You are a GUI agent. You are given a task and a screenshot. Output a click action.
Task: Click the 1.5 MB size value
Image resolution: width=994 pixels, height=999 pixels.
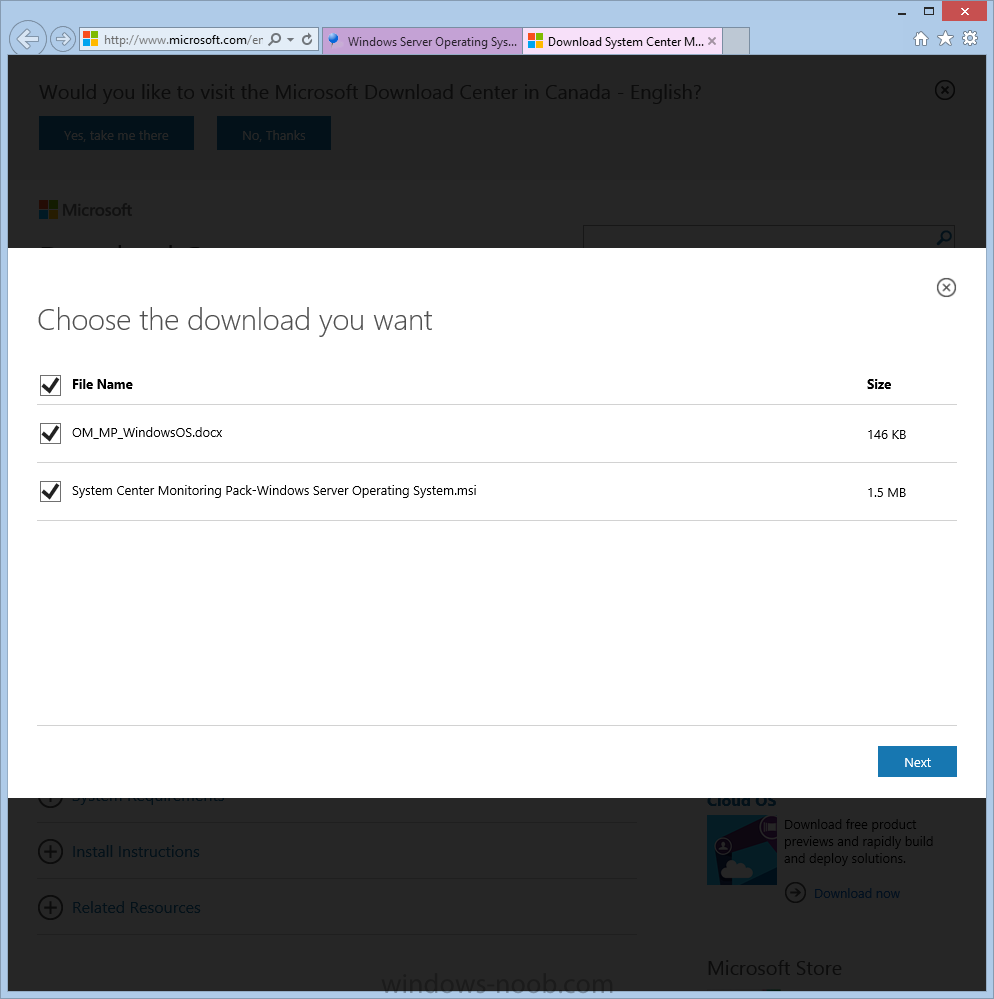(886, 492)
